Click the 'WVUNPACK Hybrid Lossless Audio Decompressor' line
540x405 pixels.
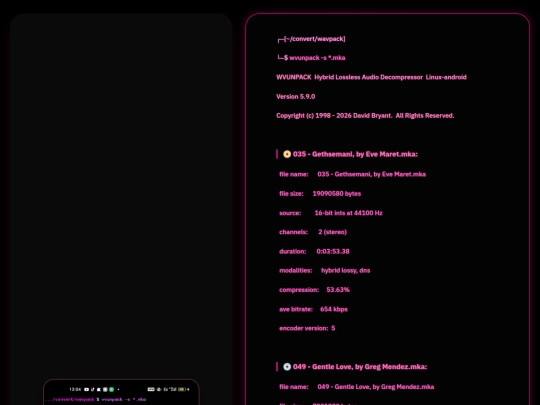click(371, 77)
